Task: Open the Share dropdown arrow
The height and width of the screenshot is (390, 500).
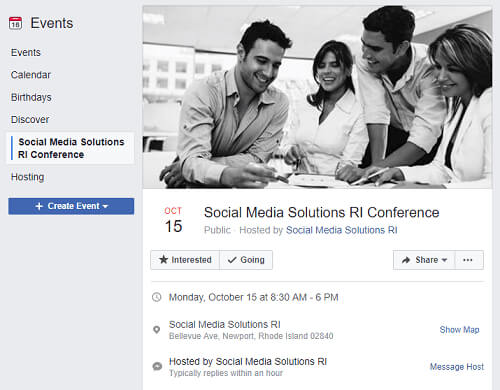Action: (x=444, y=260)
